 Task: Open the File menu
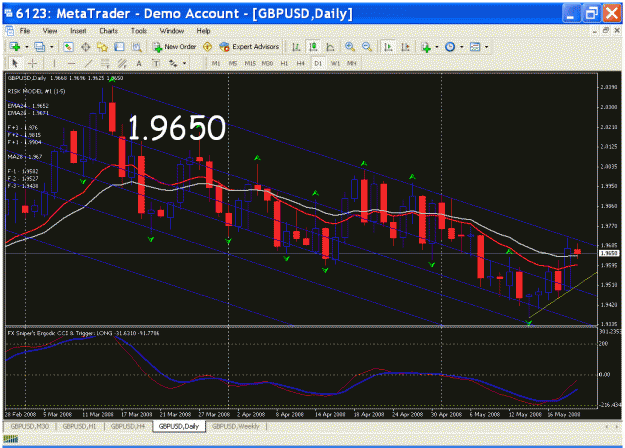point(25,31)
